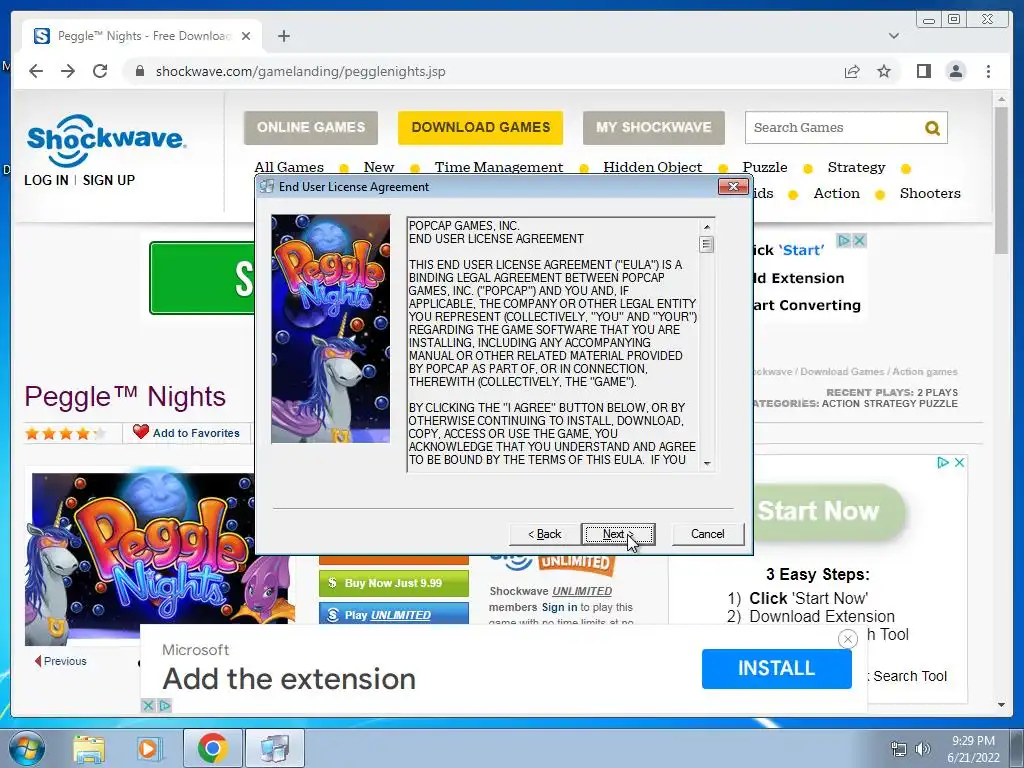Open Chrome's three-dot menu
Image resolution: width=1024 pixels, height=768 pixels.
click(x=988, y=71)
